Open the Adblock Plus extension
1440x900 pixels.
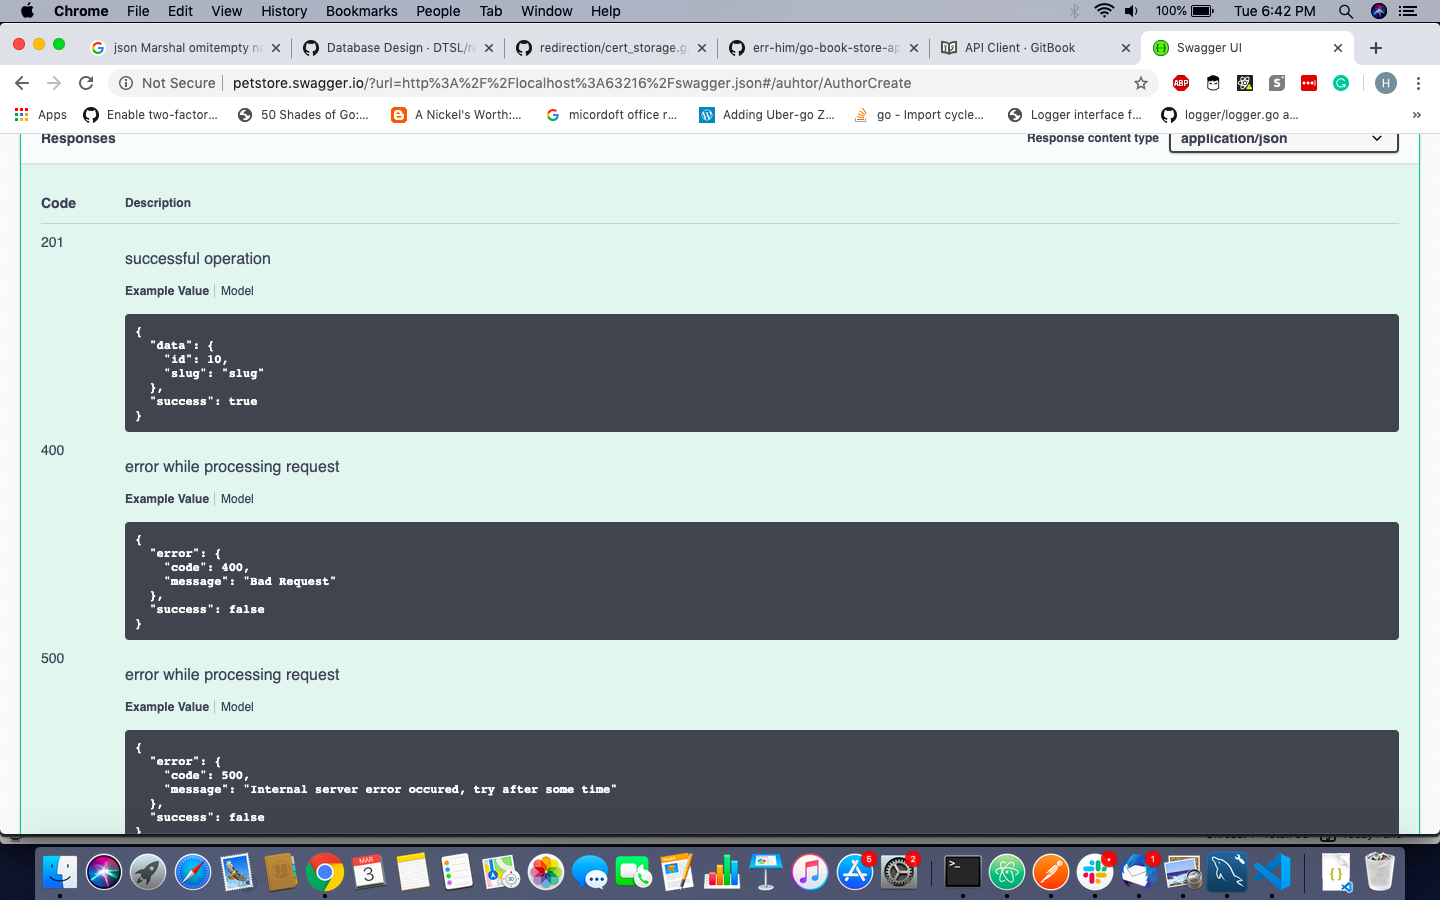click(x=1181, y=84)
